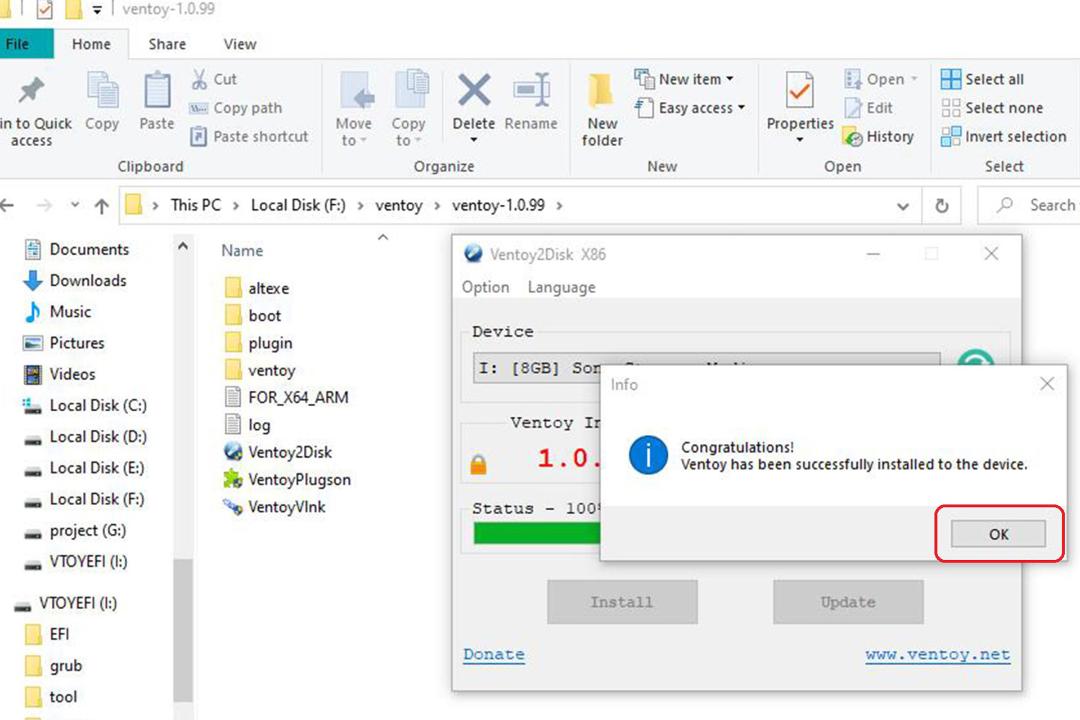Confirm the Info dialog with OK
Image resolution: width=1080 pixels, height=720 pixels.
click(x=998, y=534)
